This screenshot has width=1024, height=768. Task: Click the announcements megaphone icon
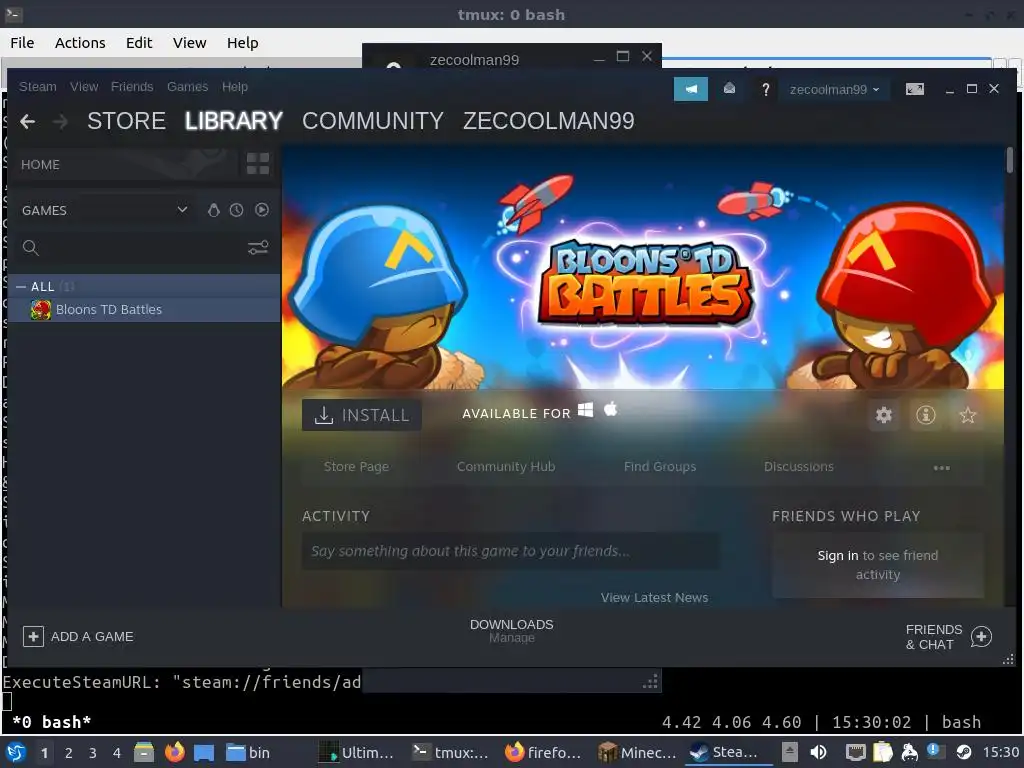(691, 89)
